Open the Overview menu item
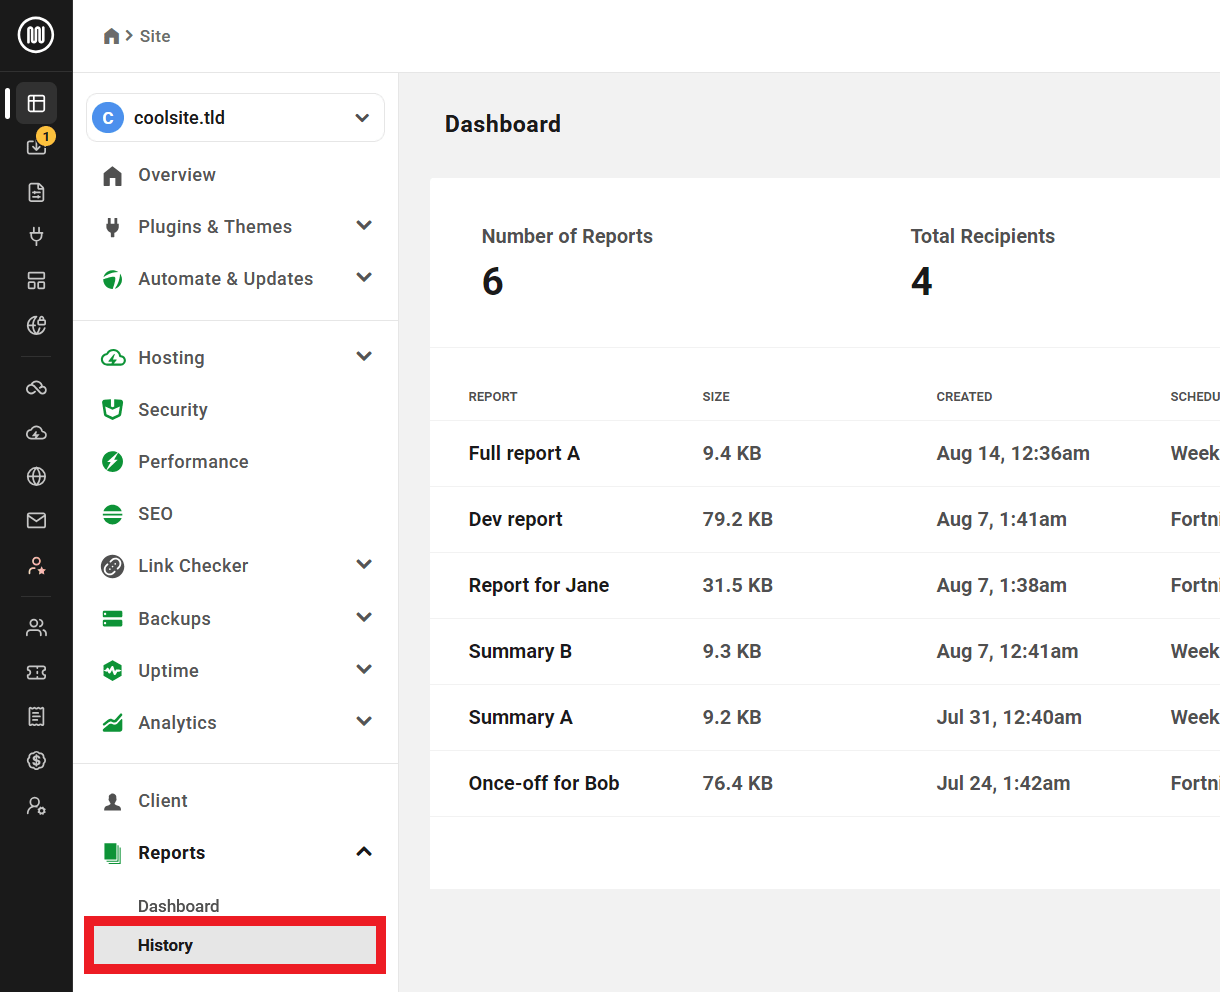Image resolution: width=1220 pixels, height=992 pixels. point(176,175)
